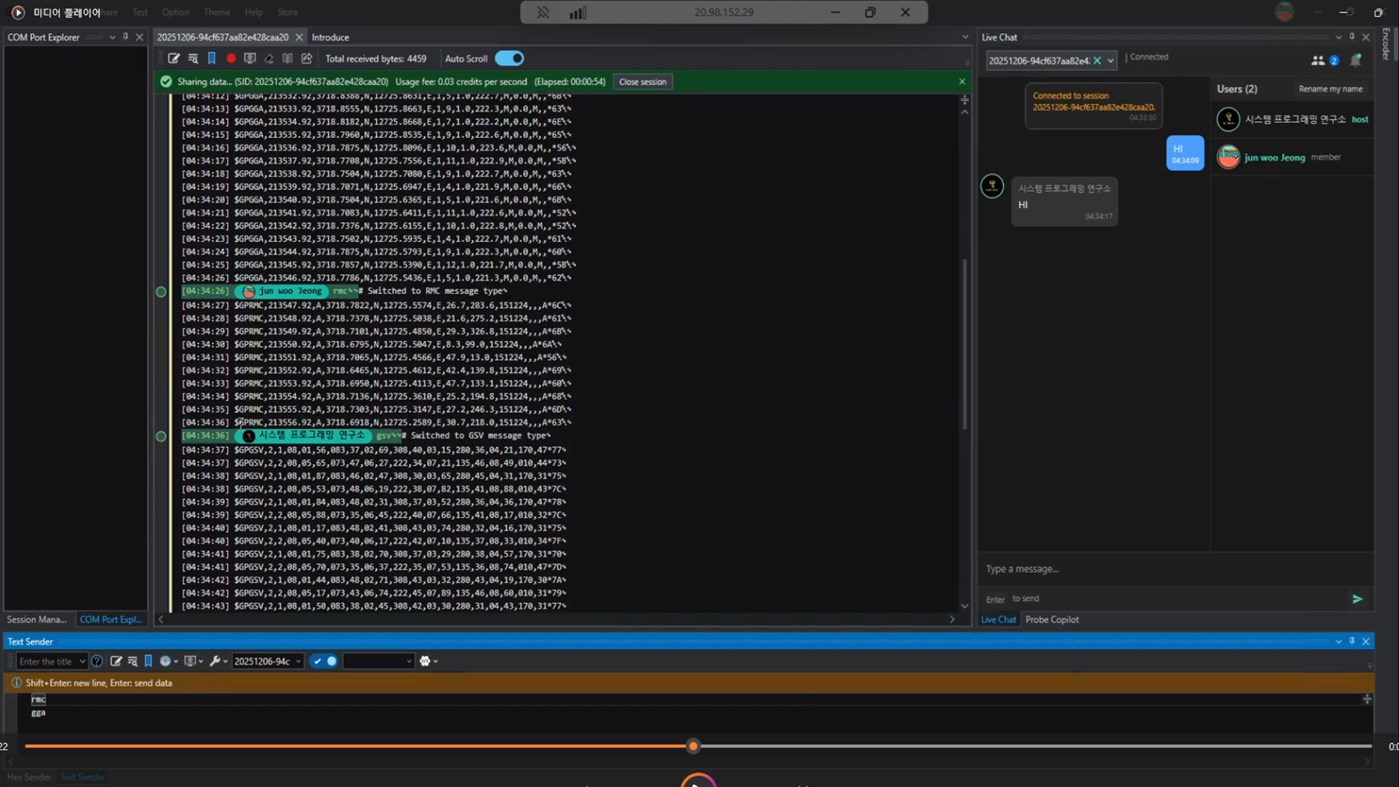Image resolution: width=1399 pixels, height=787 pixels.
Task: Click the media player app icon in title bar
Action: [18, 12]
